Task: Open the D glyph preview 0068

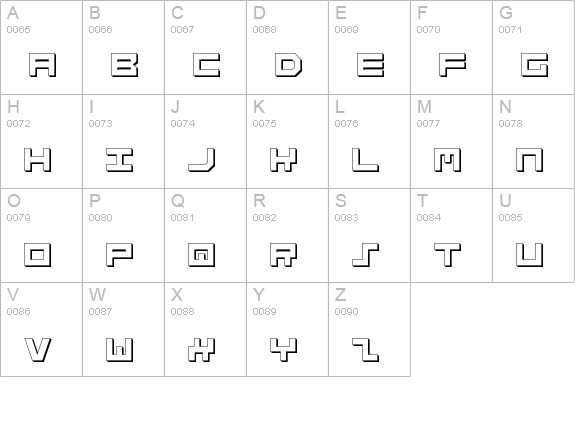Action: tap(288, 47)
